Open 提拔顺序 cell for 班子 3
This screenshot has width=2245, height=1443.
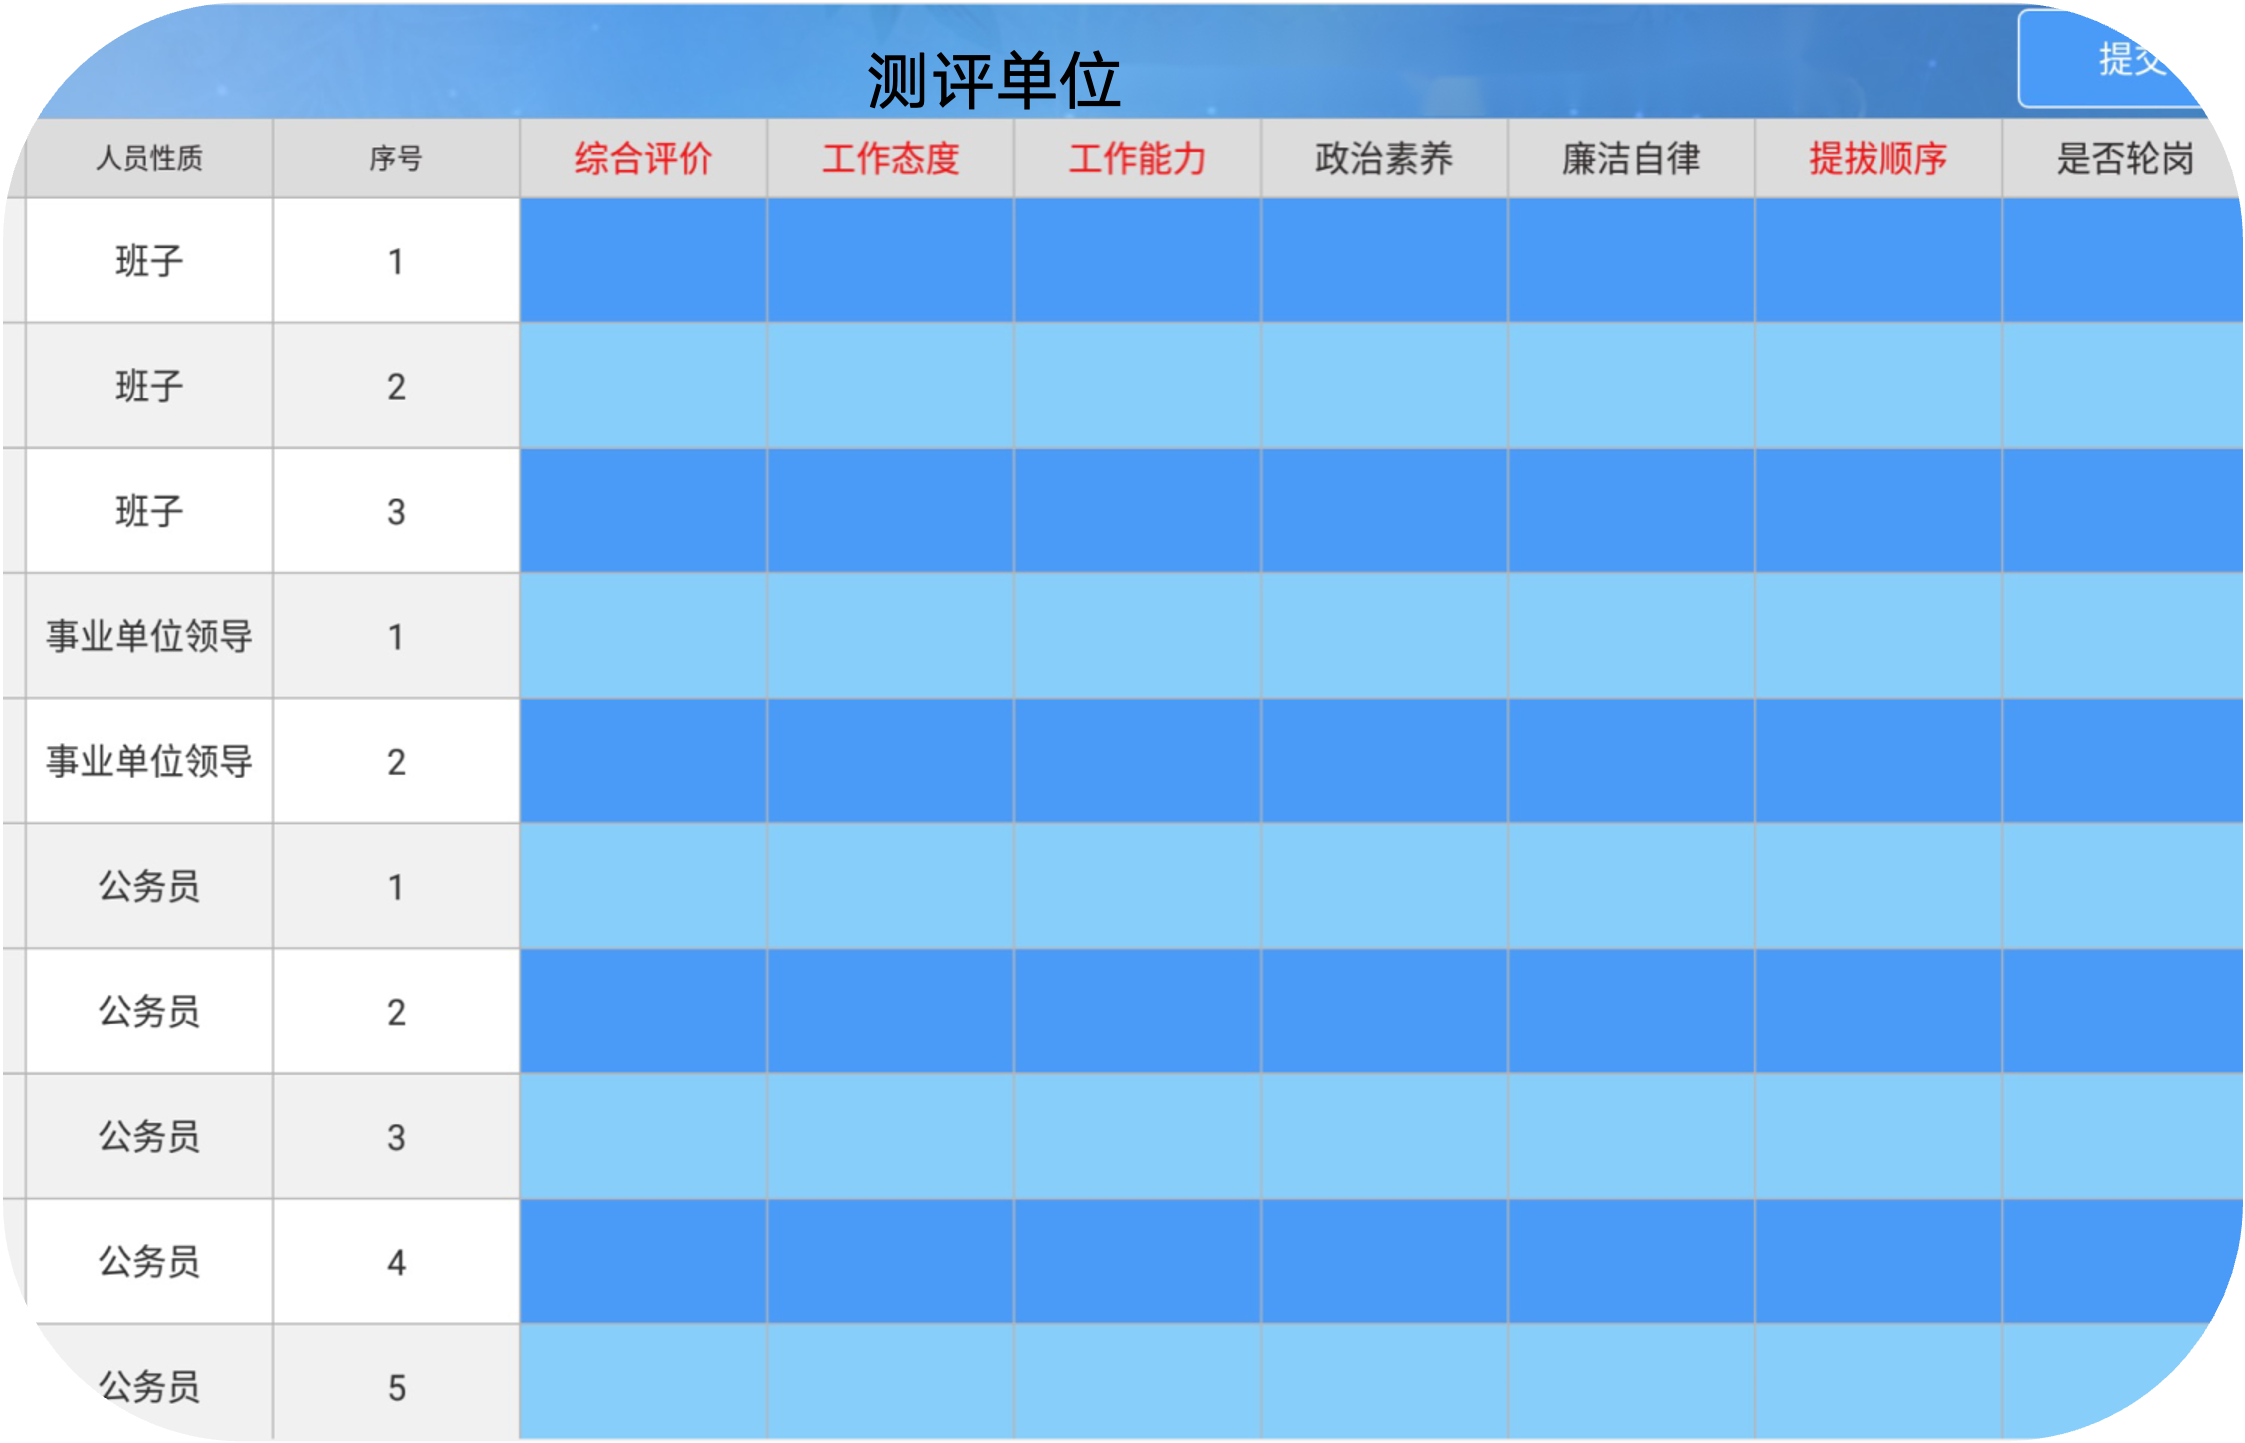point(1878,510)
